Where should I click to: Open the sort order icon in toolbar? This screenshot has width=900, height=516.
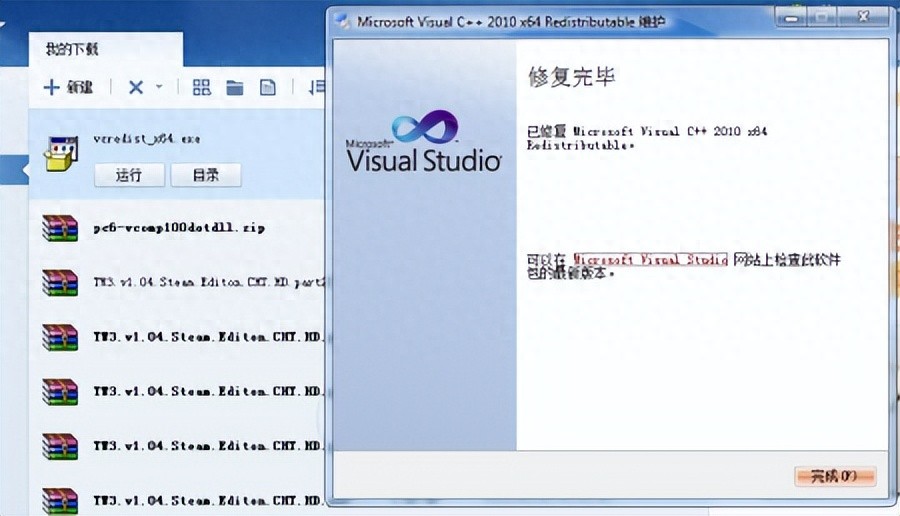point(317,88)
